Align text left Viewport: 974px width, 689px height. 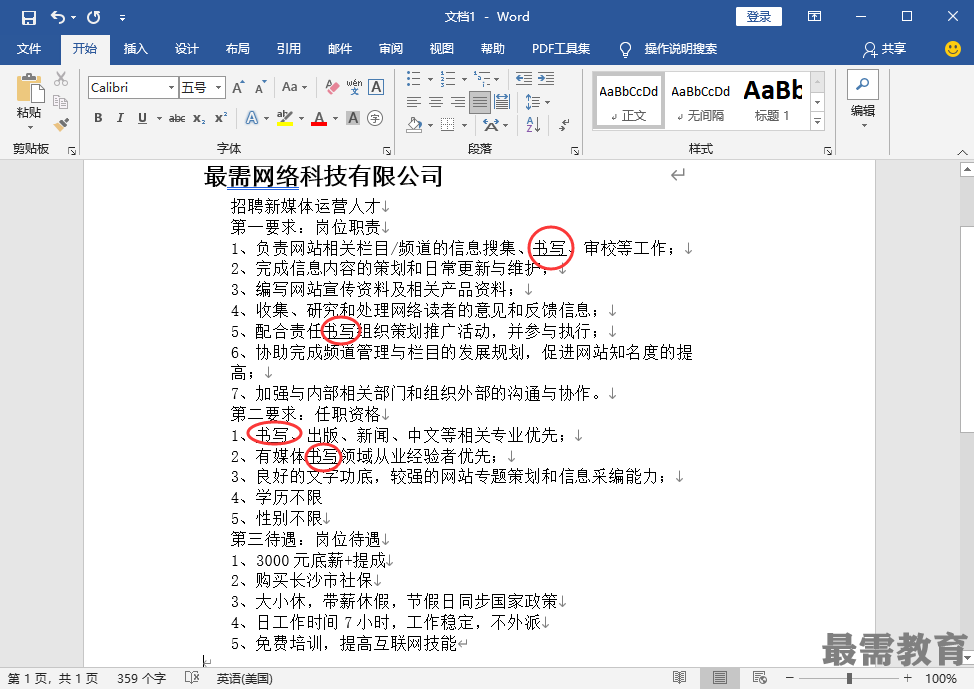(414, 102)
